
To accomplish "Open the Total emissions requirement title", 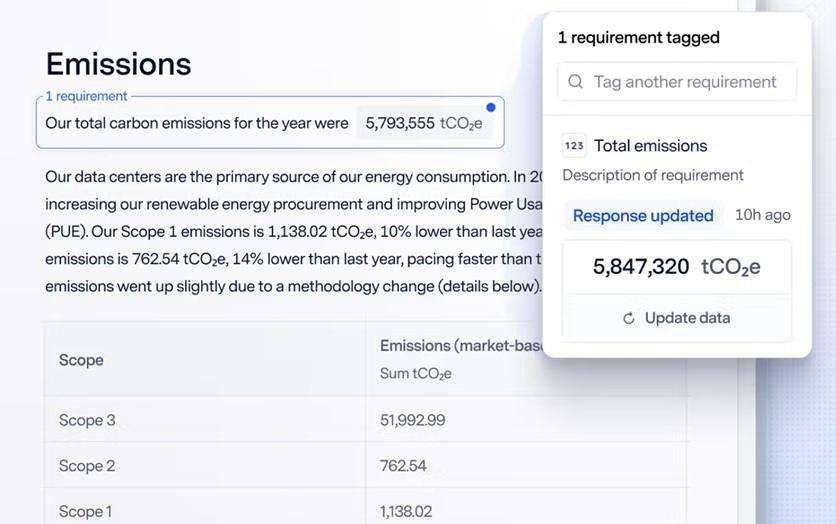I will point(650,146).
